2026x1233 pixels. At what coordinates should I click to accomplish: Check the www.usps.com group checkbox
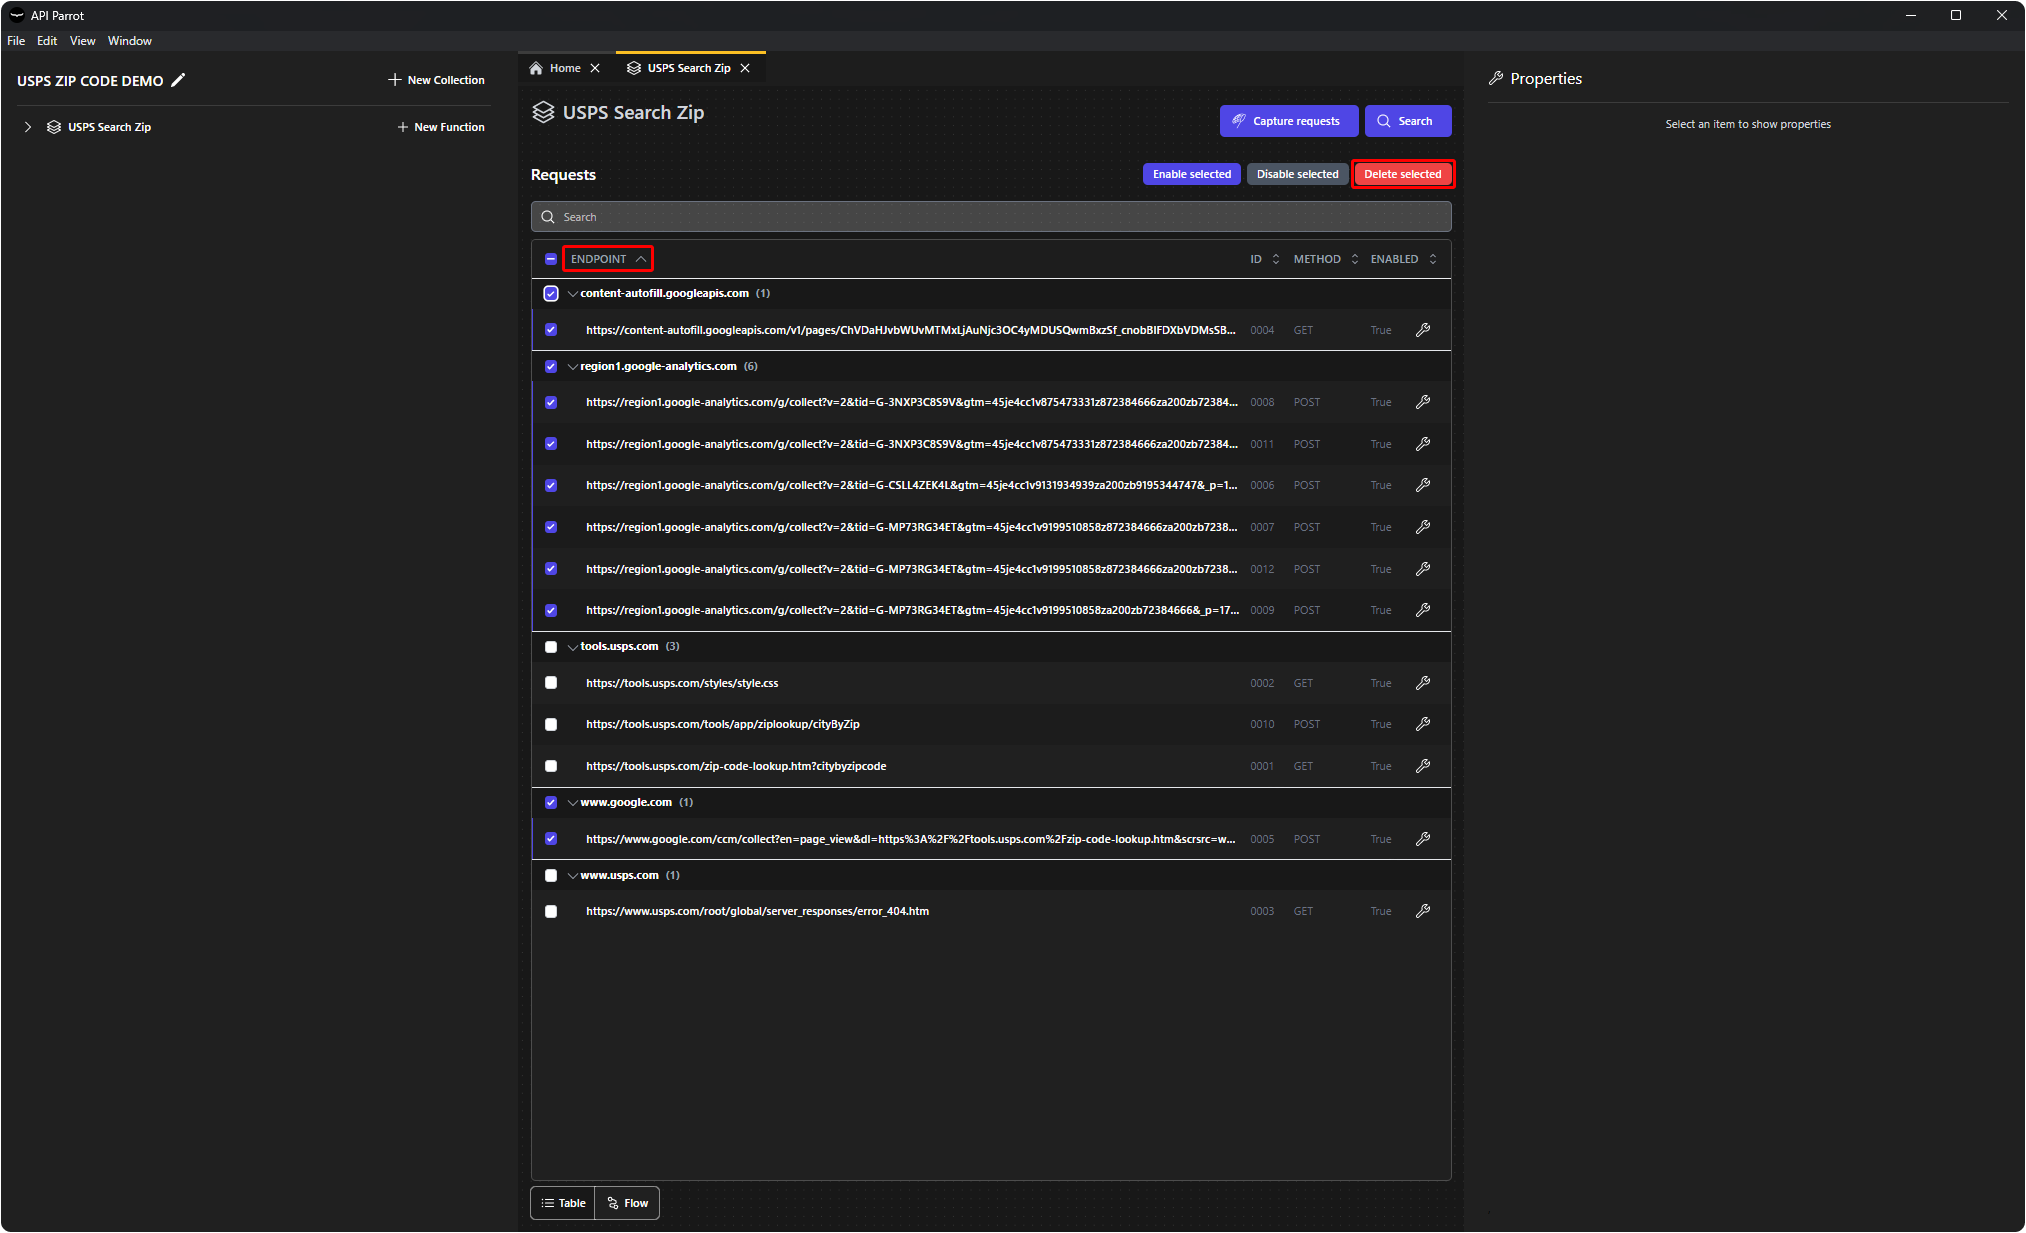click(x=551, y=875)
